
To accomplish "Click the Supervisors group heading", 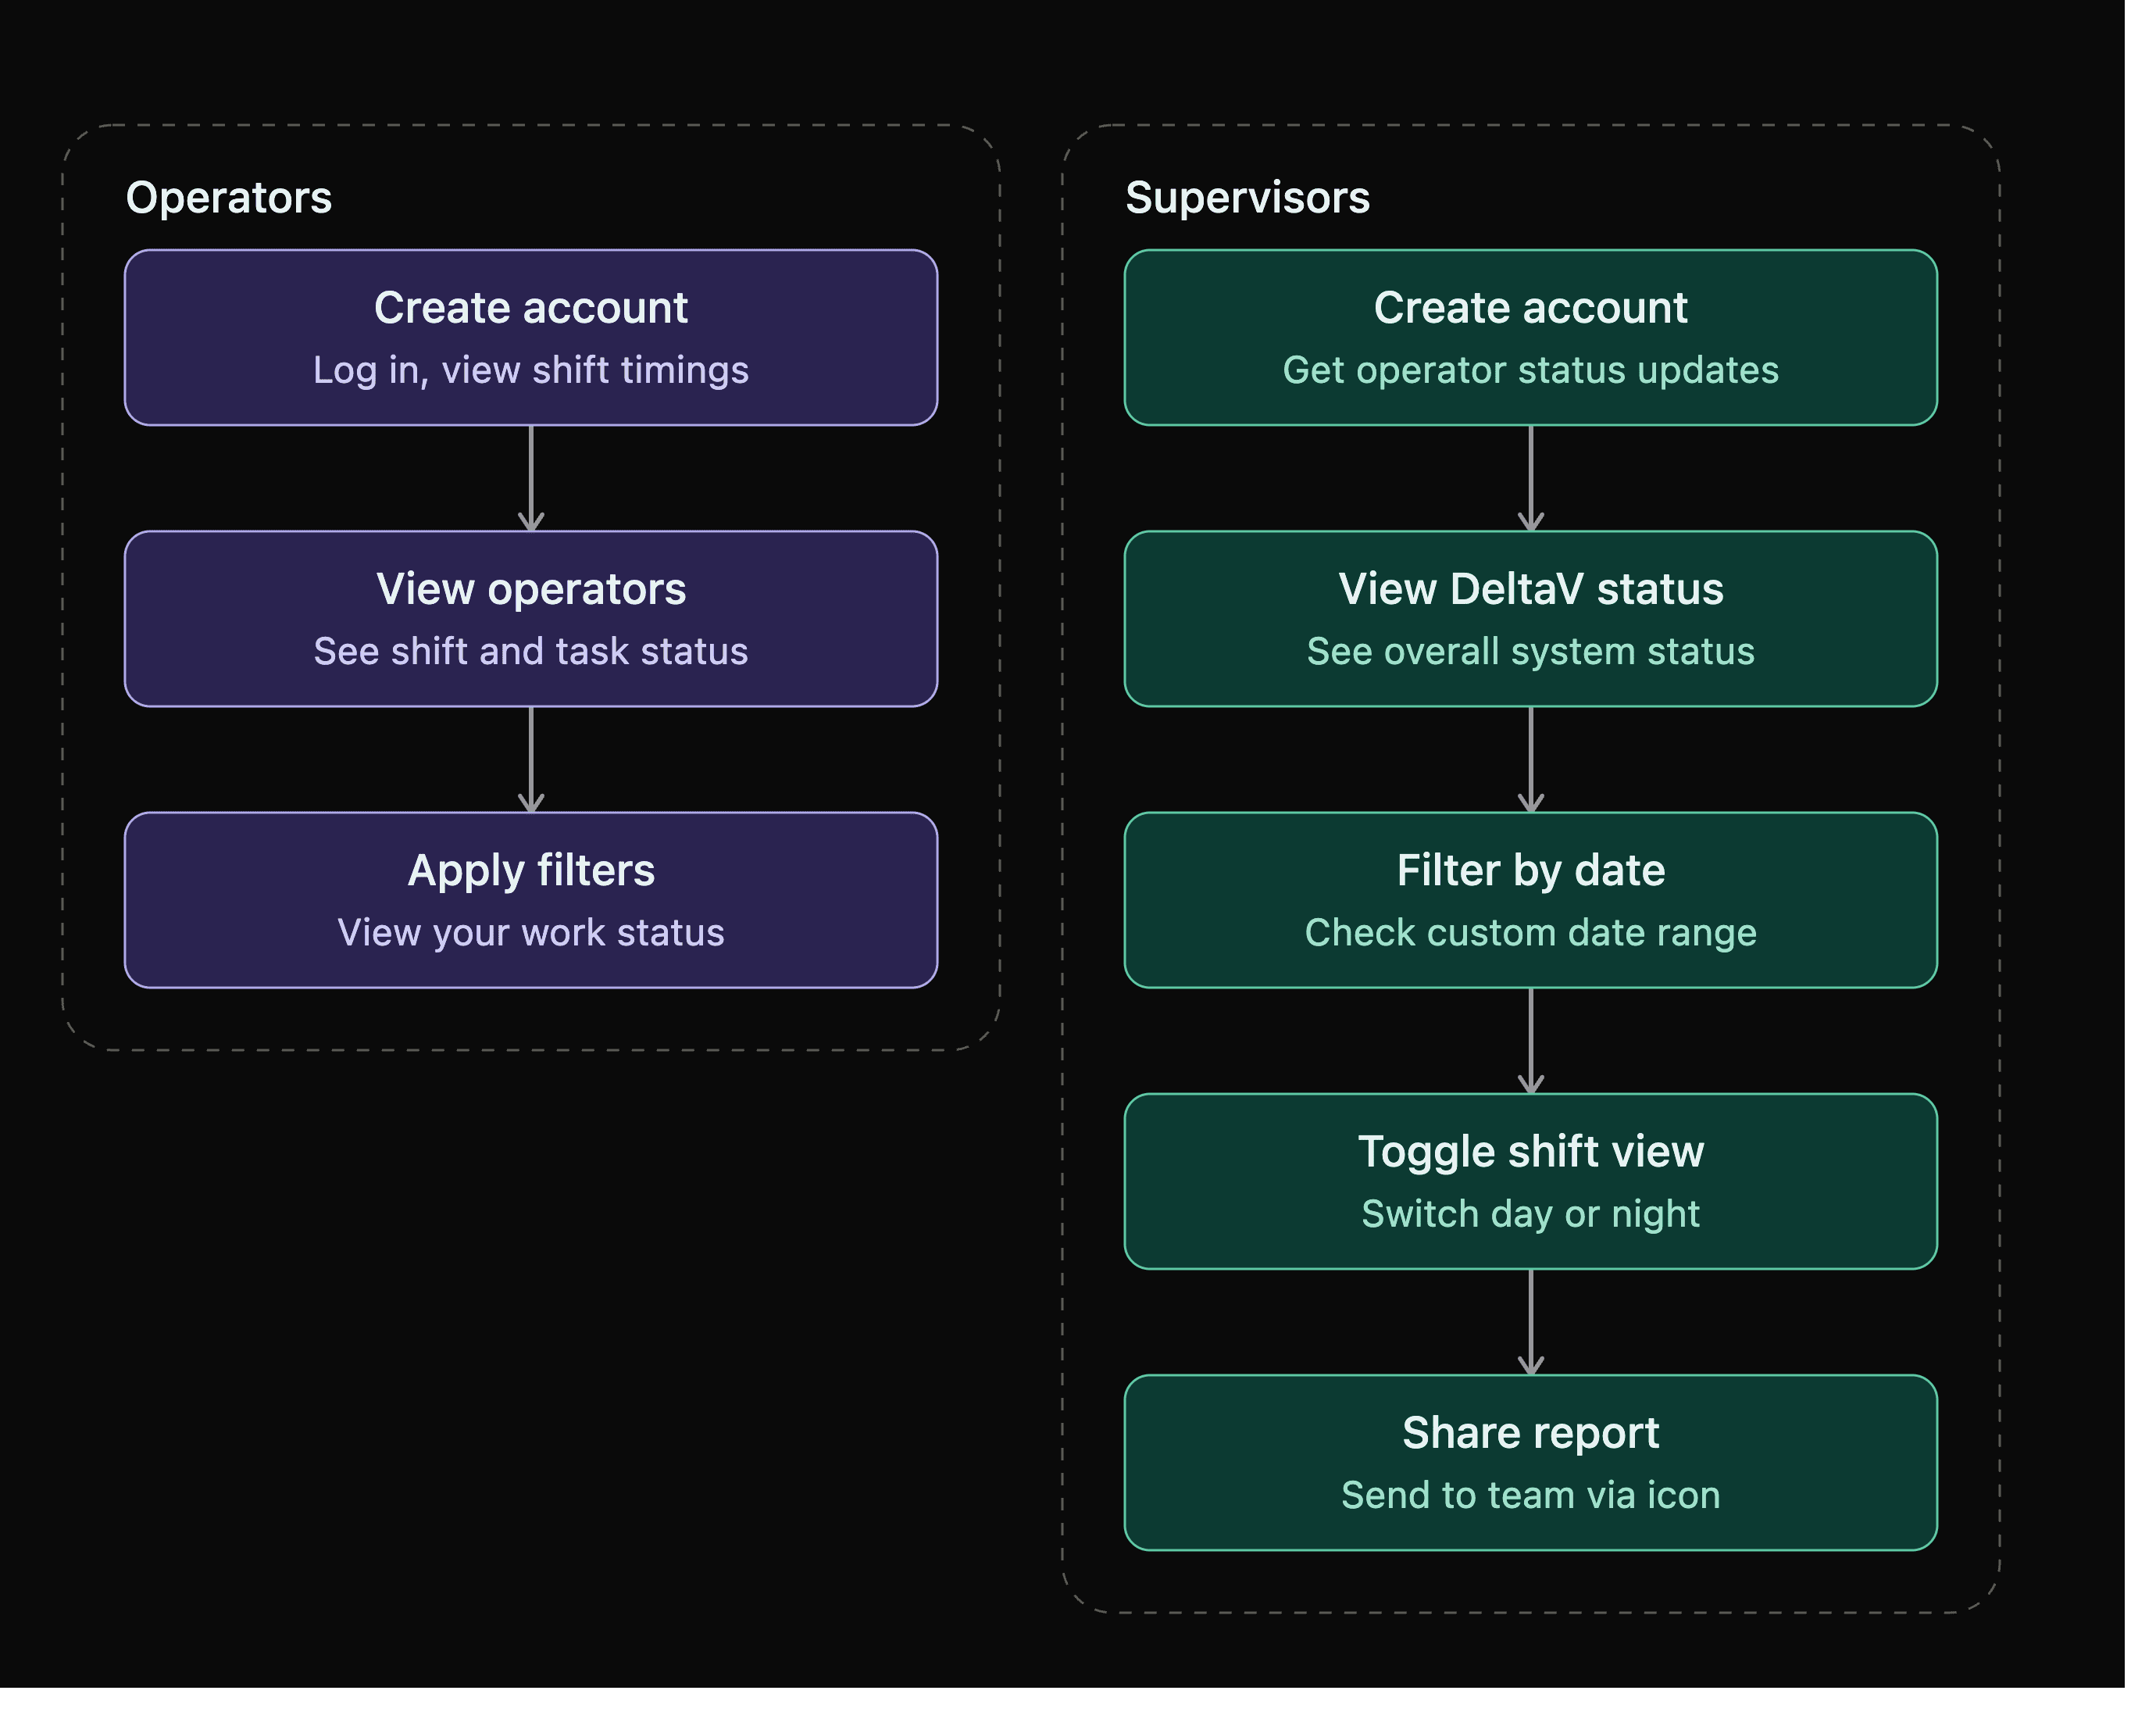I will pos(1247,198).
